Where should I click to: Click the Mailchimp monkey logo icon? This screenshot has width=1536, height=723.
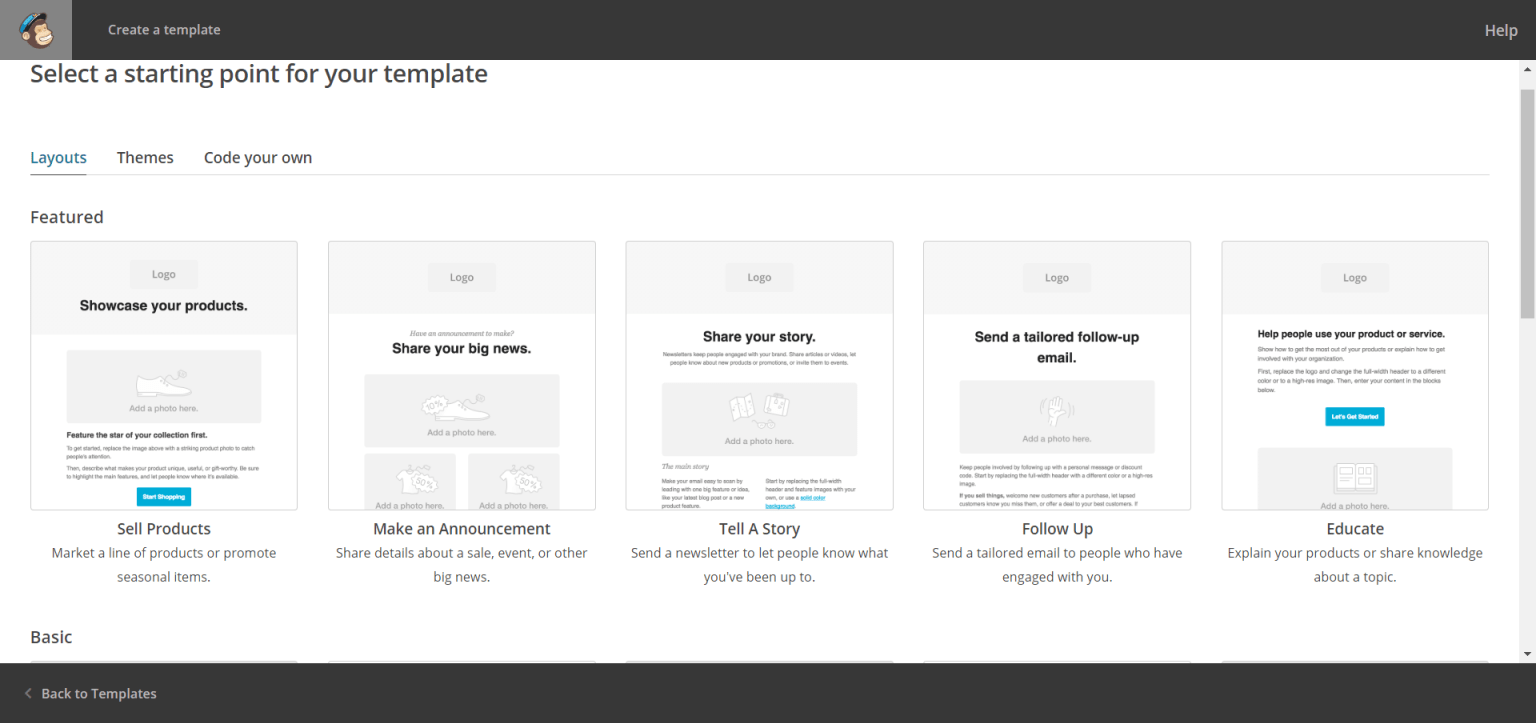coord(36,30)
